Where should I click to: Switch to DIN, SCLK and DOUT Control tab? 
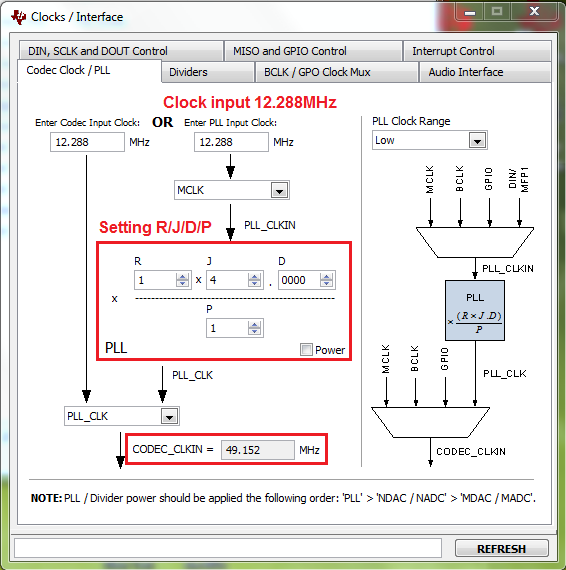click(121, 51)
